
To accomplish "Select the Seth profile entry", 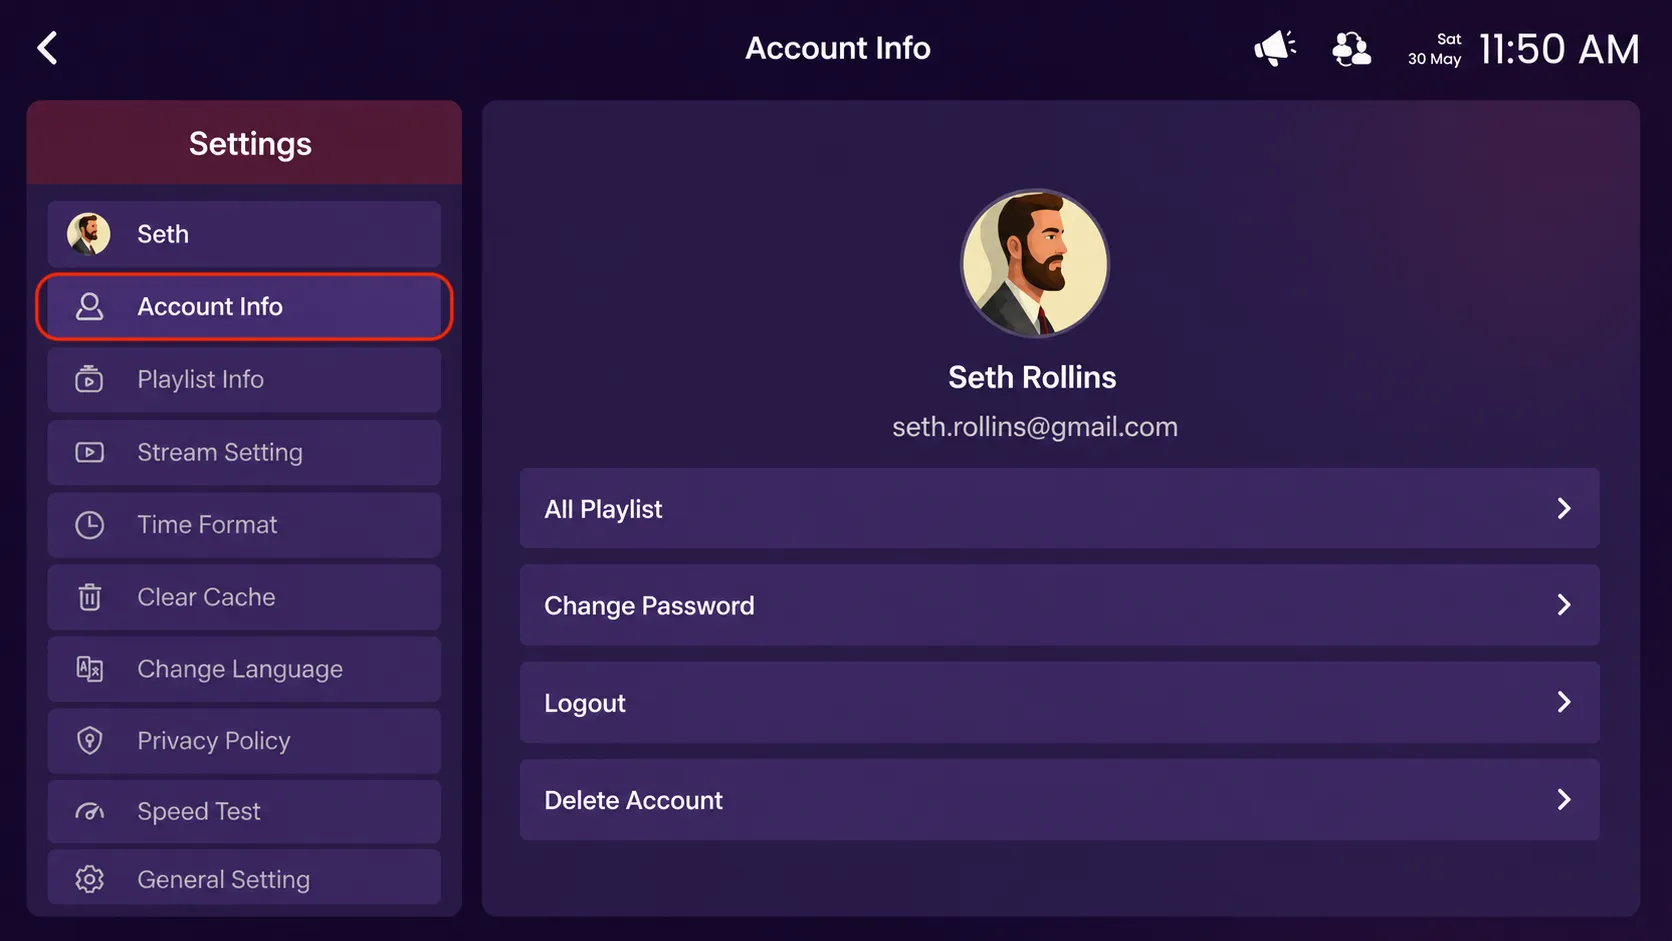I will click(x=244, y=234).
